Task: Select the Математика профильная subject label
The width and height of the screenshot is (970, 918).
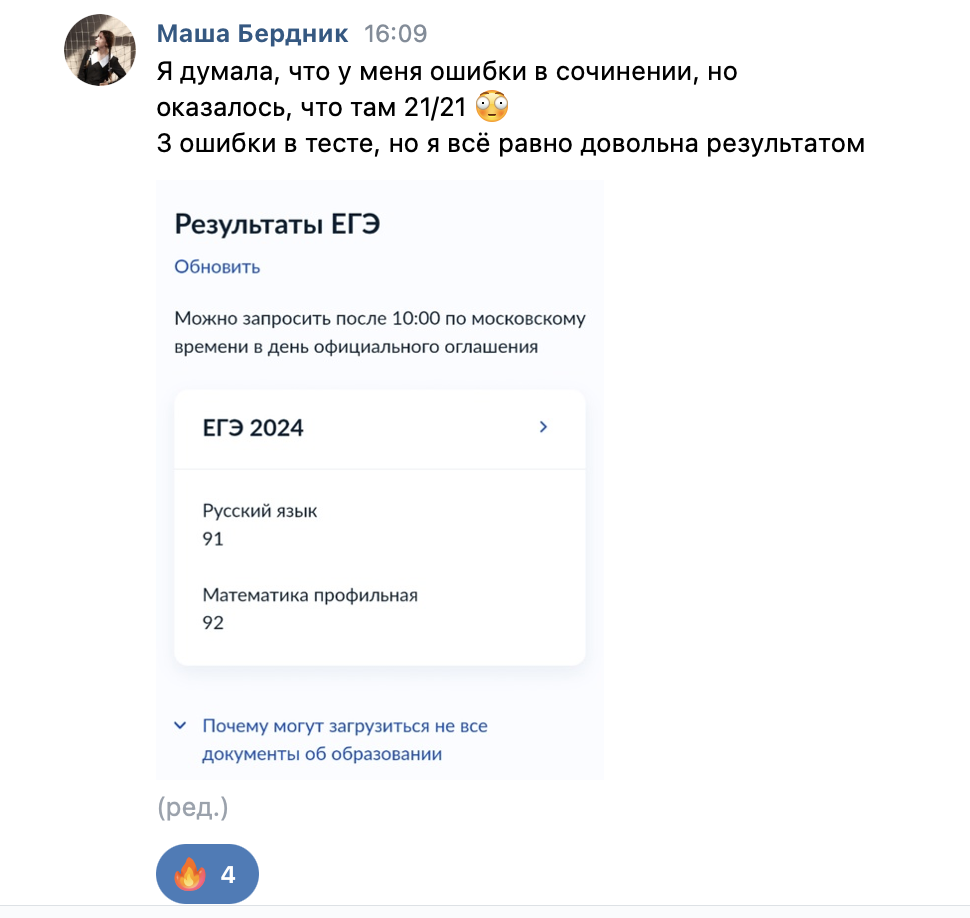Action: pyautogui.click(x=310, y=595)
